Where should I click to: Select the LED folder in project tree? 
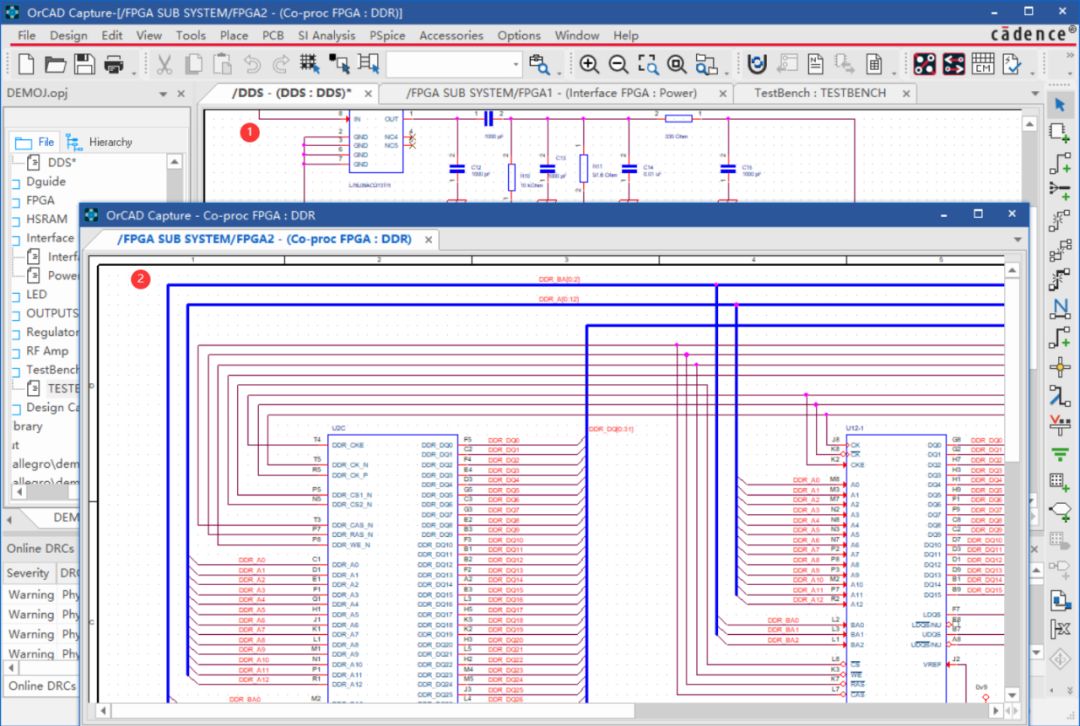pos(37,294)
